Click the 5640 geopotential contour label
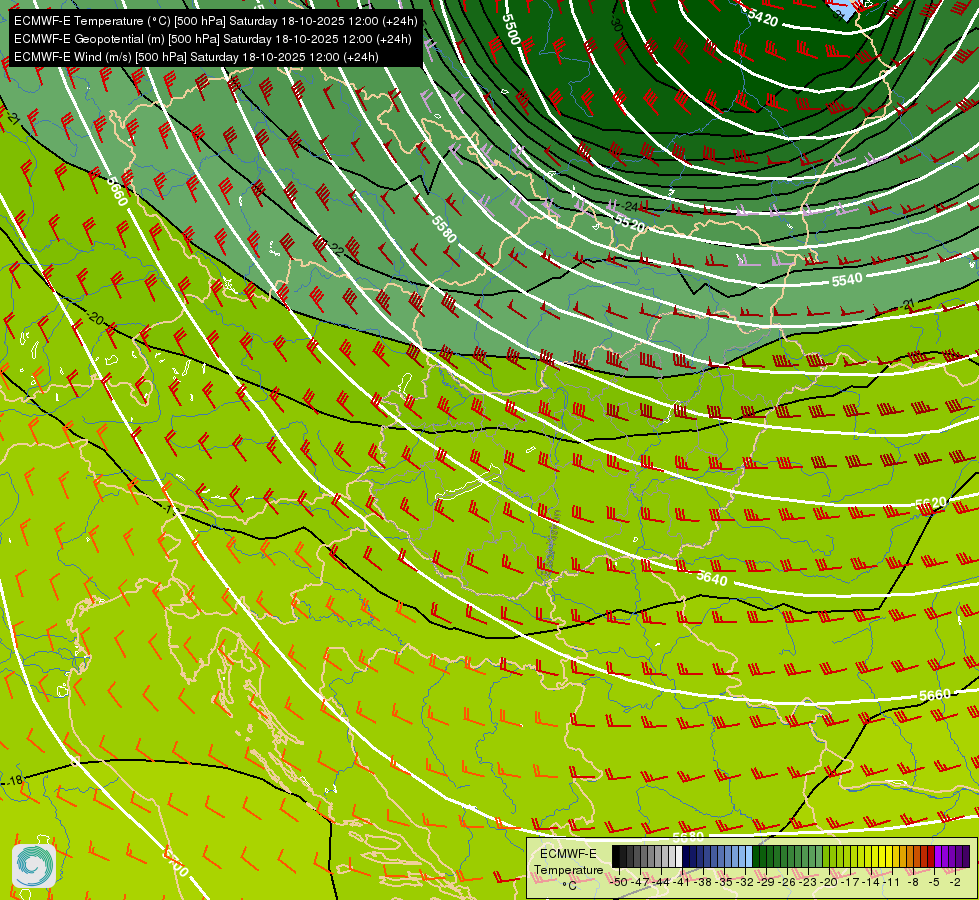 (x=712, y=578)
